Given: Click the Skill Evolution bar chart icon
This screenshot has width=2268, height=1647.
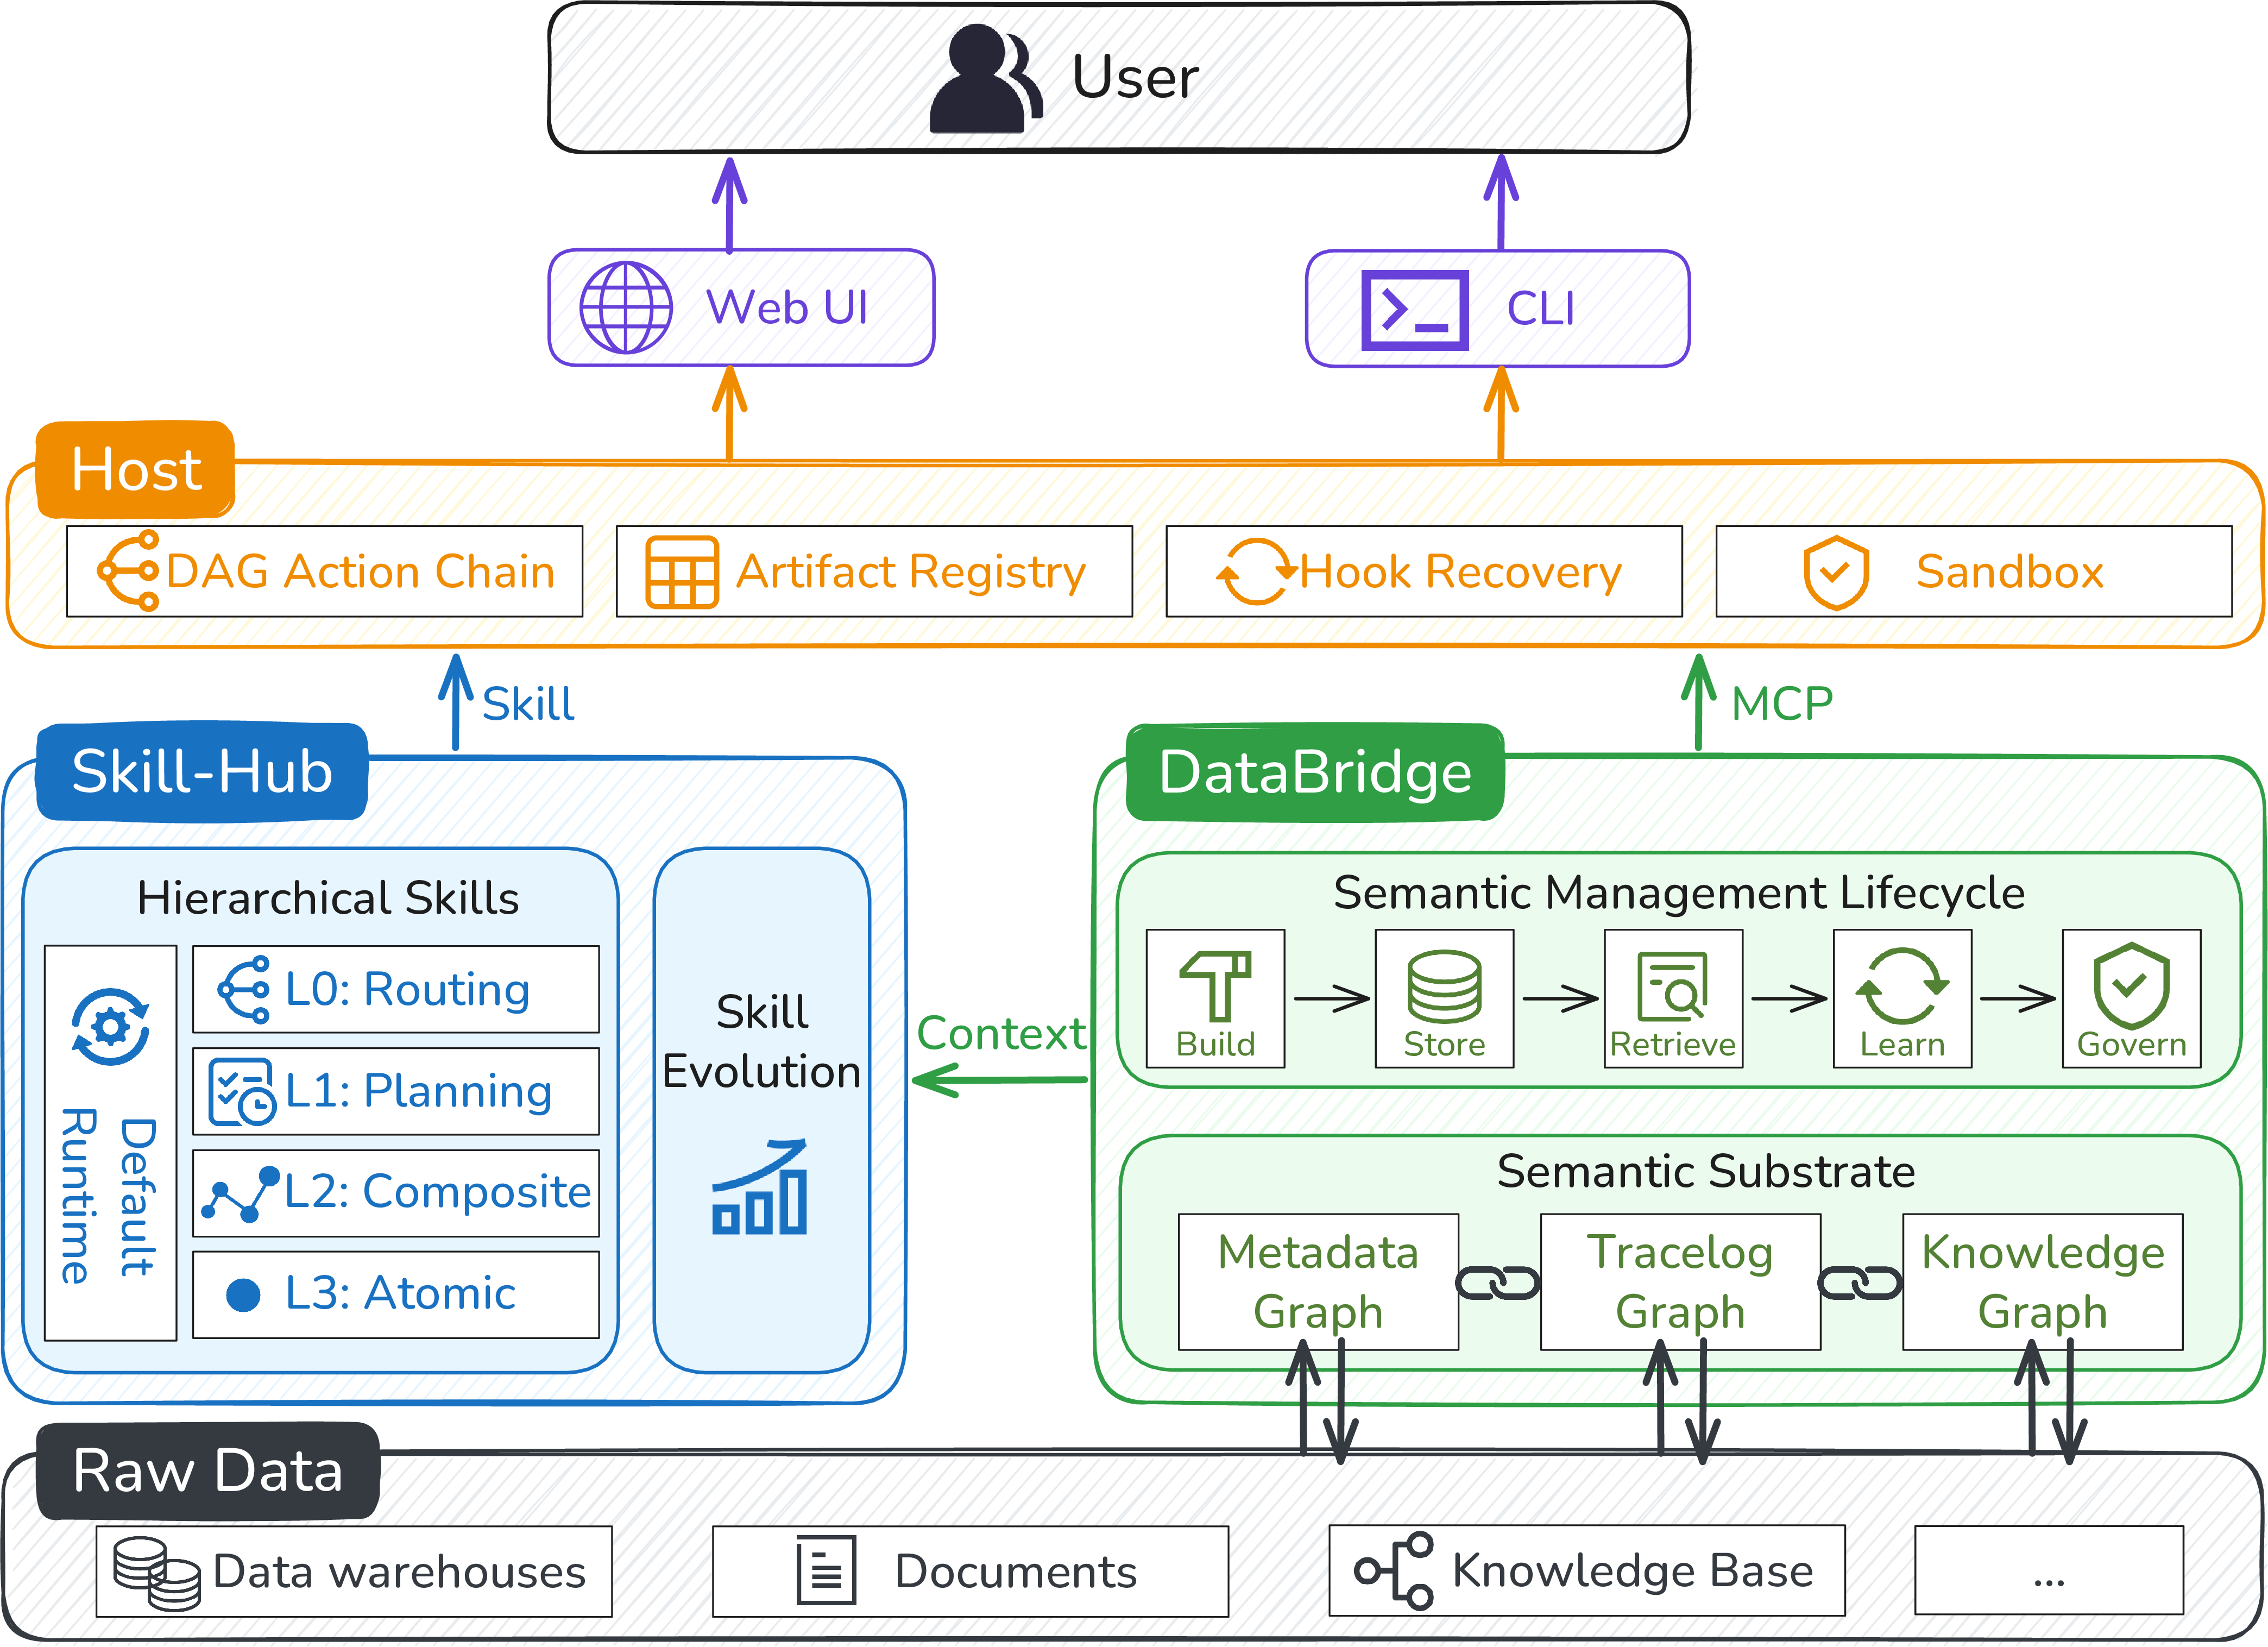Looking at the screenshot, I should (760, 1187).
